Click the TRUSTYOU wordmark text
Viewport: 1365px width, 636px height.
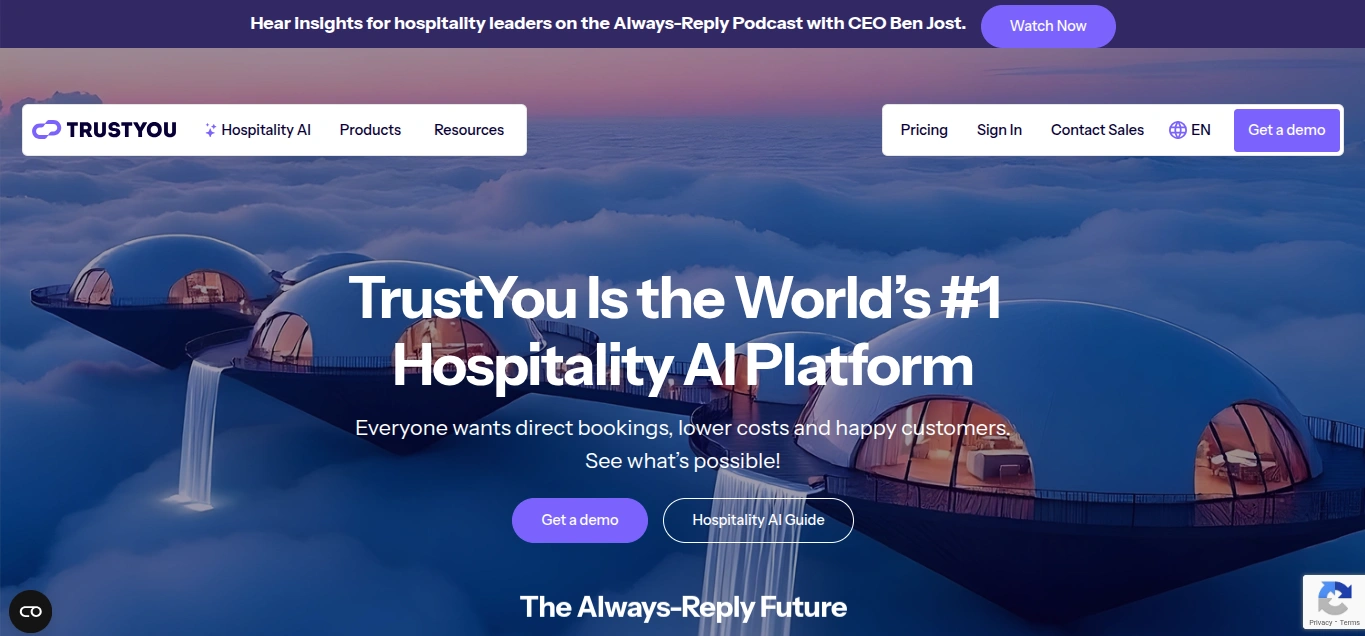[x=121, y=130]
